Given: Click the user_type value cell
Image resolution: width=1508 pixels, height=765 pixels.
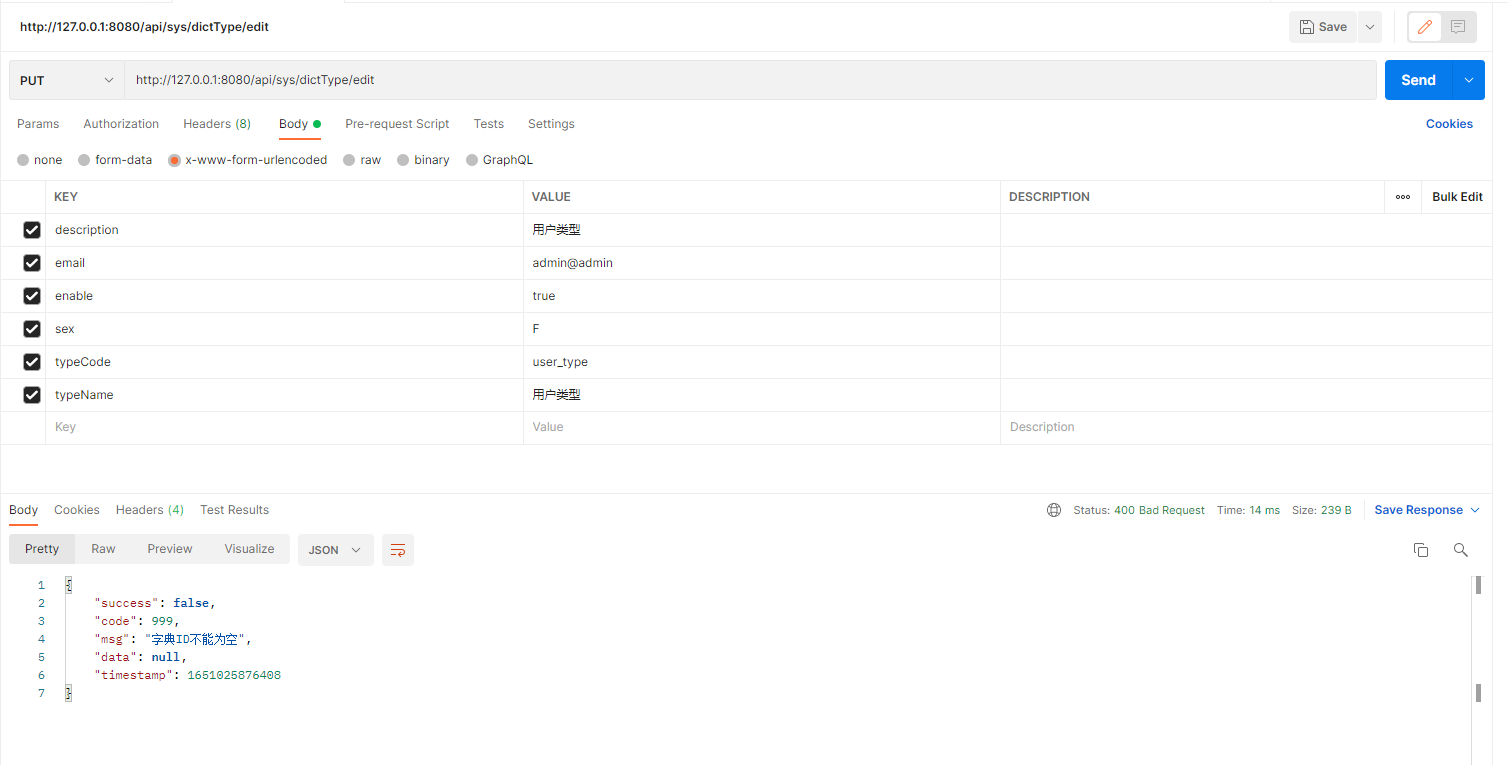Looking at the screenshot, I should coord(761,362).
